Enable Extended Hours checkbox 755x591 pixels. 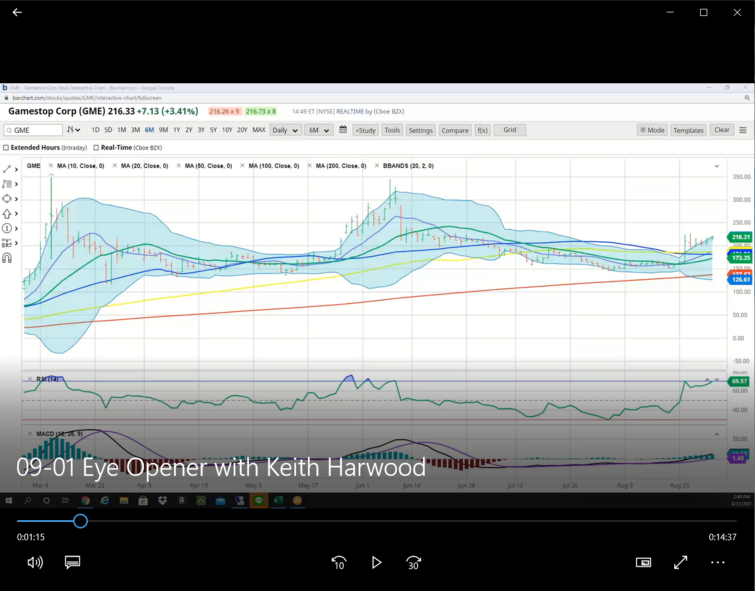[x=7, y=147]
